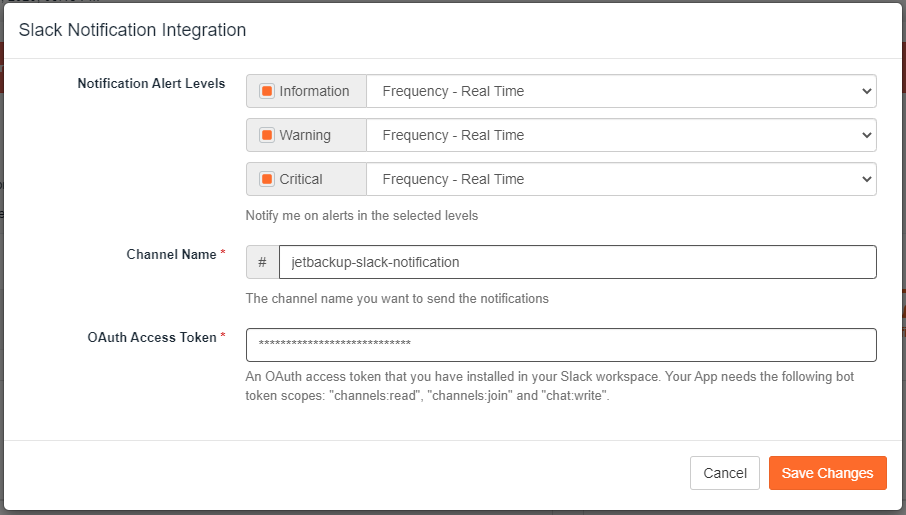Image resolution: width=906 pixels, height=515 pixels.
Task: Click the 'Channel Name' field label
Action: click(171, 254)
